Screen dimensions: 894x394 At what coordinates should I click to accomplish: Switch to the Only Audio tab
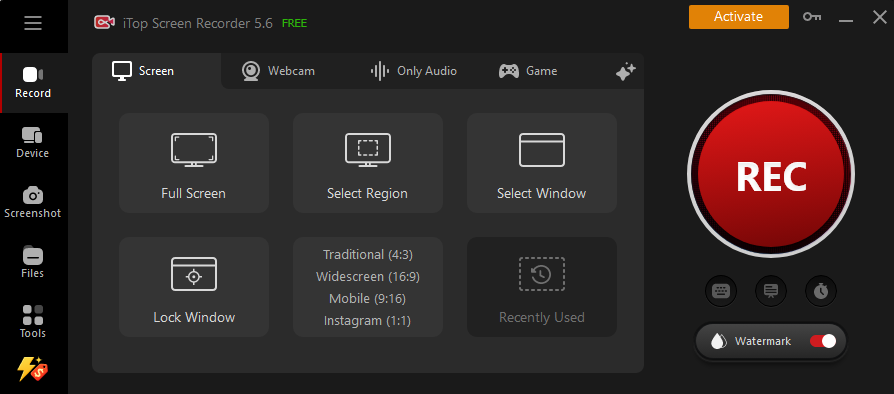(x=414, y=71)
